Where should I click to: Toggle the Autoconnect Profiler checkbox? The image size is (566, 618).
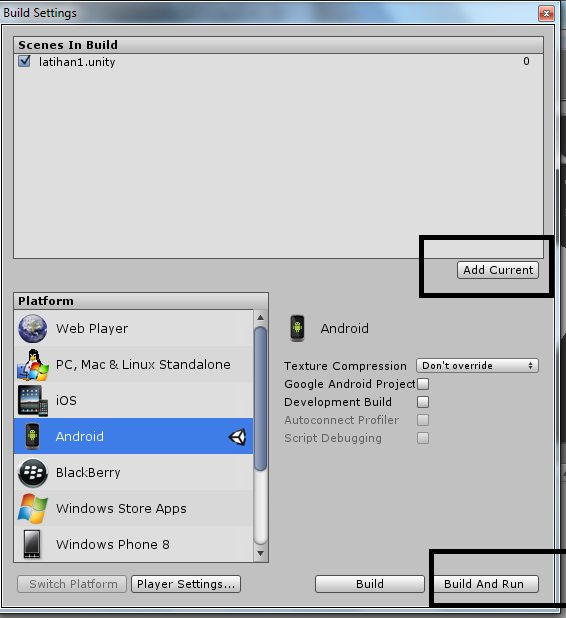click(423, 420)
